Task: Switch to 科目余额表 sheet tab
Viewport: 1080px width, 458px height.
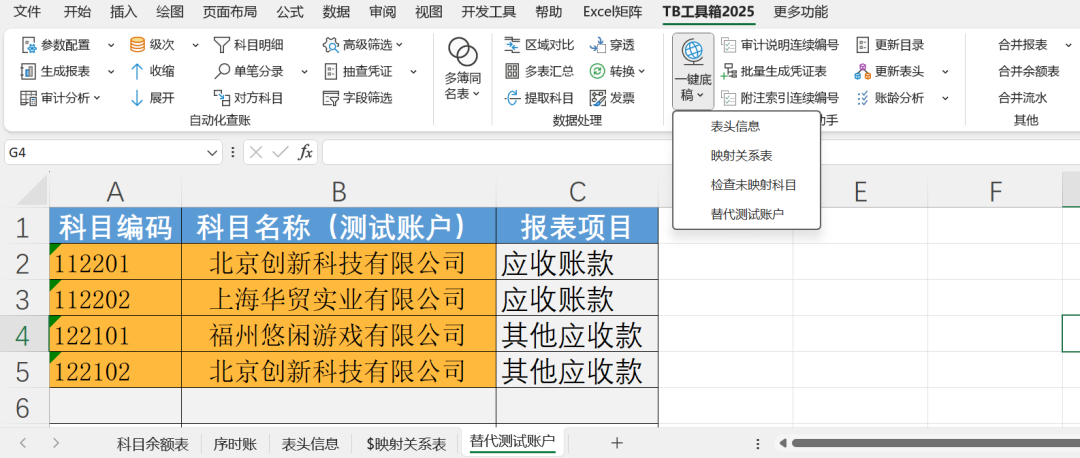Action: pos(152,444)
